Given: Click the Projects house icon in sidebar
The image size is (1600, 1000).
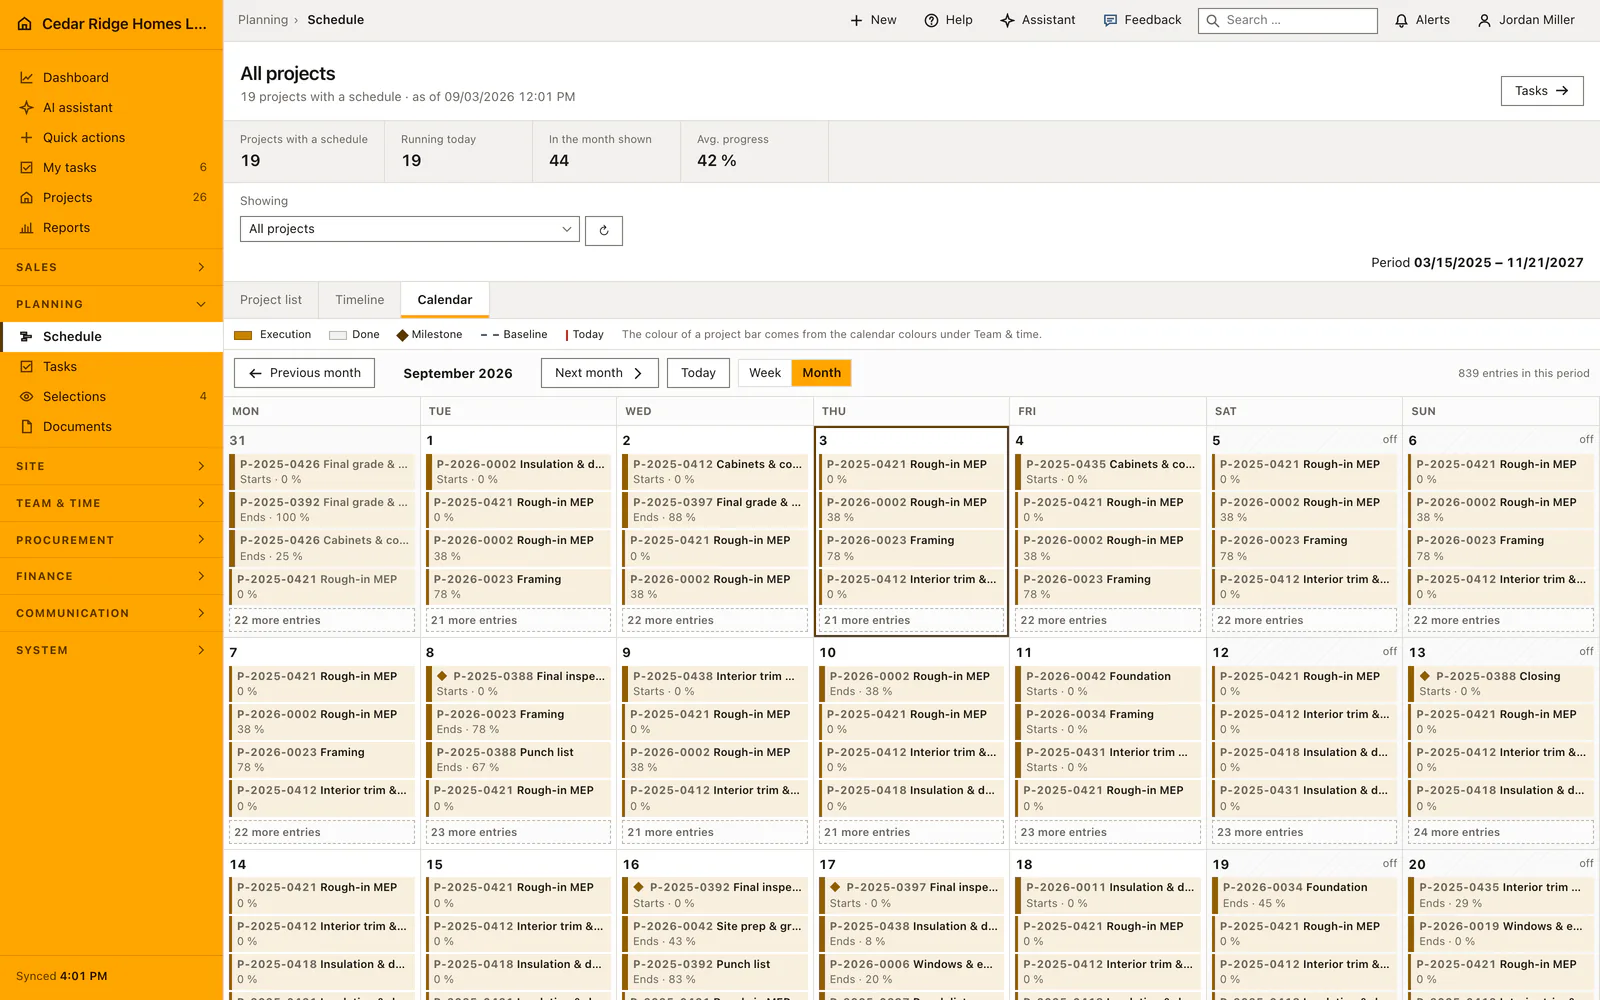Looking at the screenshot, I should pyautogui.click(x=27, y=198).
